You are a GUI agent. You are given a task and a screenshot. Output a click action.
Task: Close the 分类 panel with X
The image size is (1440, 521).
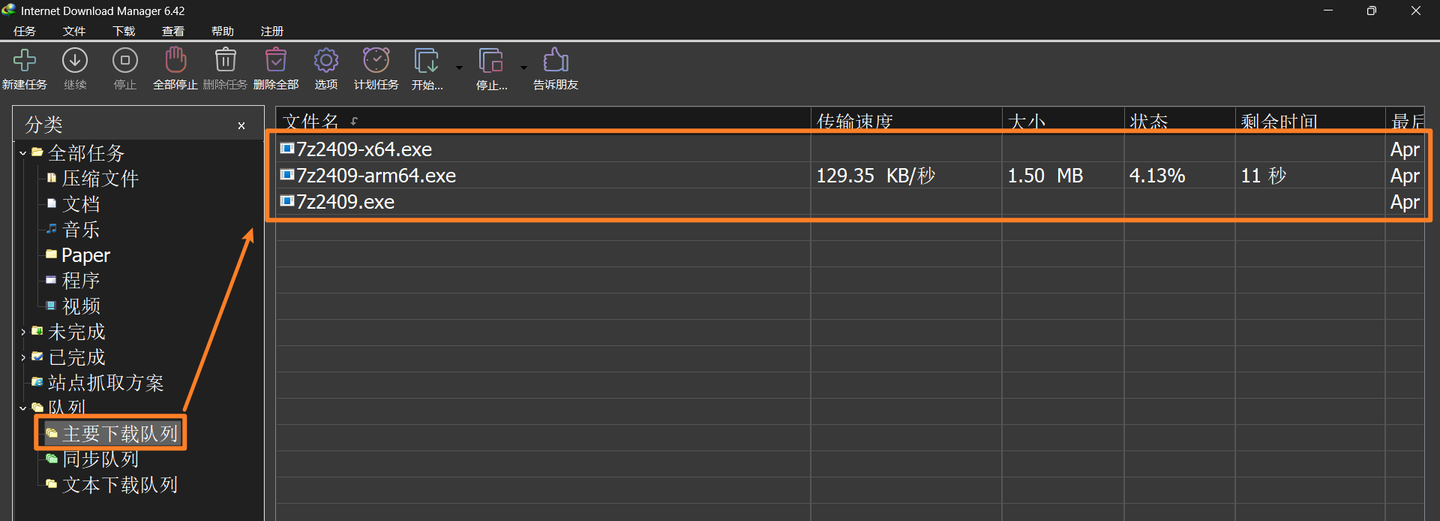[241, 126]
